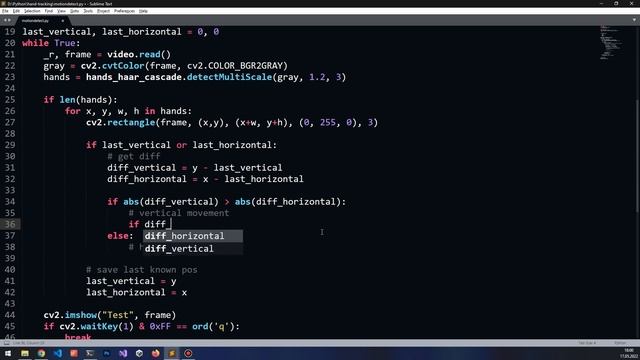
Task: Click 'break' keyword on line 46
Action: click(78, 337)
